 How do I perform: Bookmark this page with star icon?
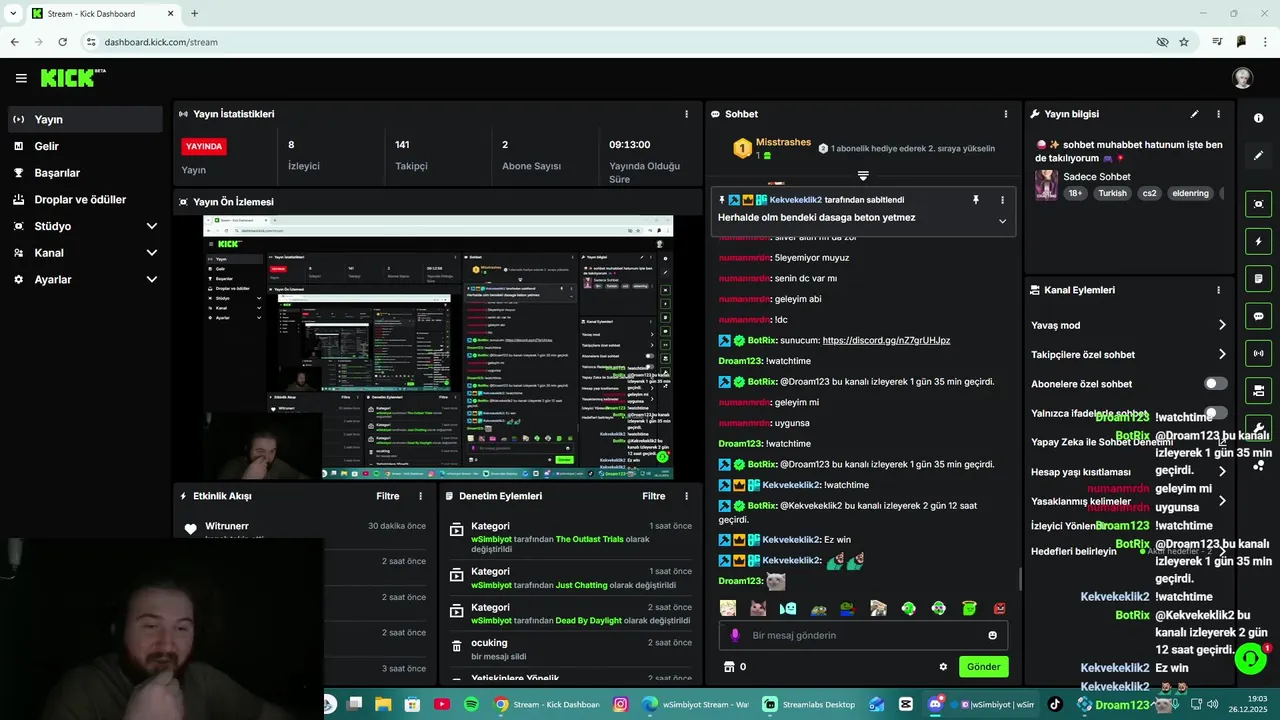(1184, 42)
